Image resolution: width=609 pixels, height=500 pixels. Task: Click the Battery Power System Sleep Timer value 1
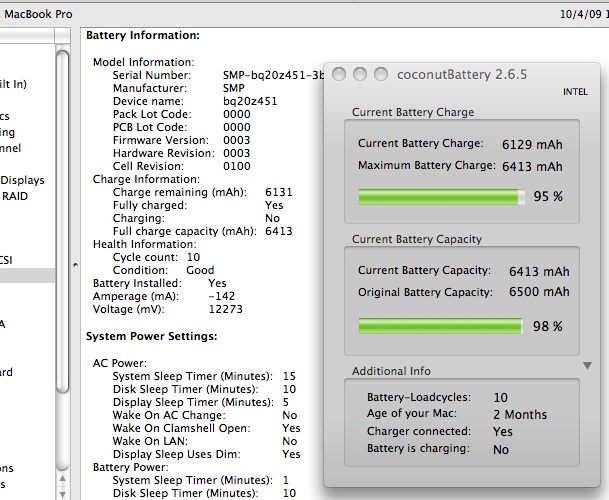pyautogui.click(x=286, y=480)
